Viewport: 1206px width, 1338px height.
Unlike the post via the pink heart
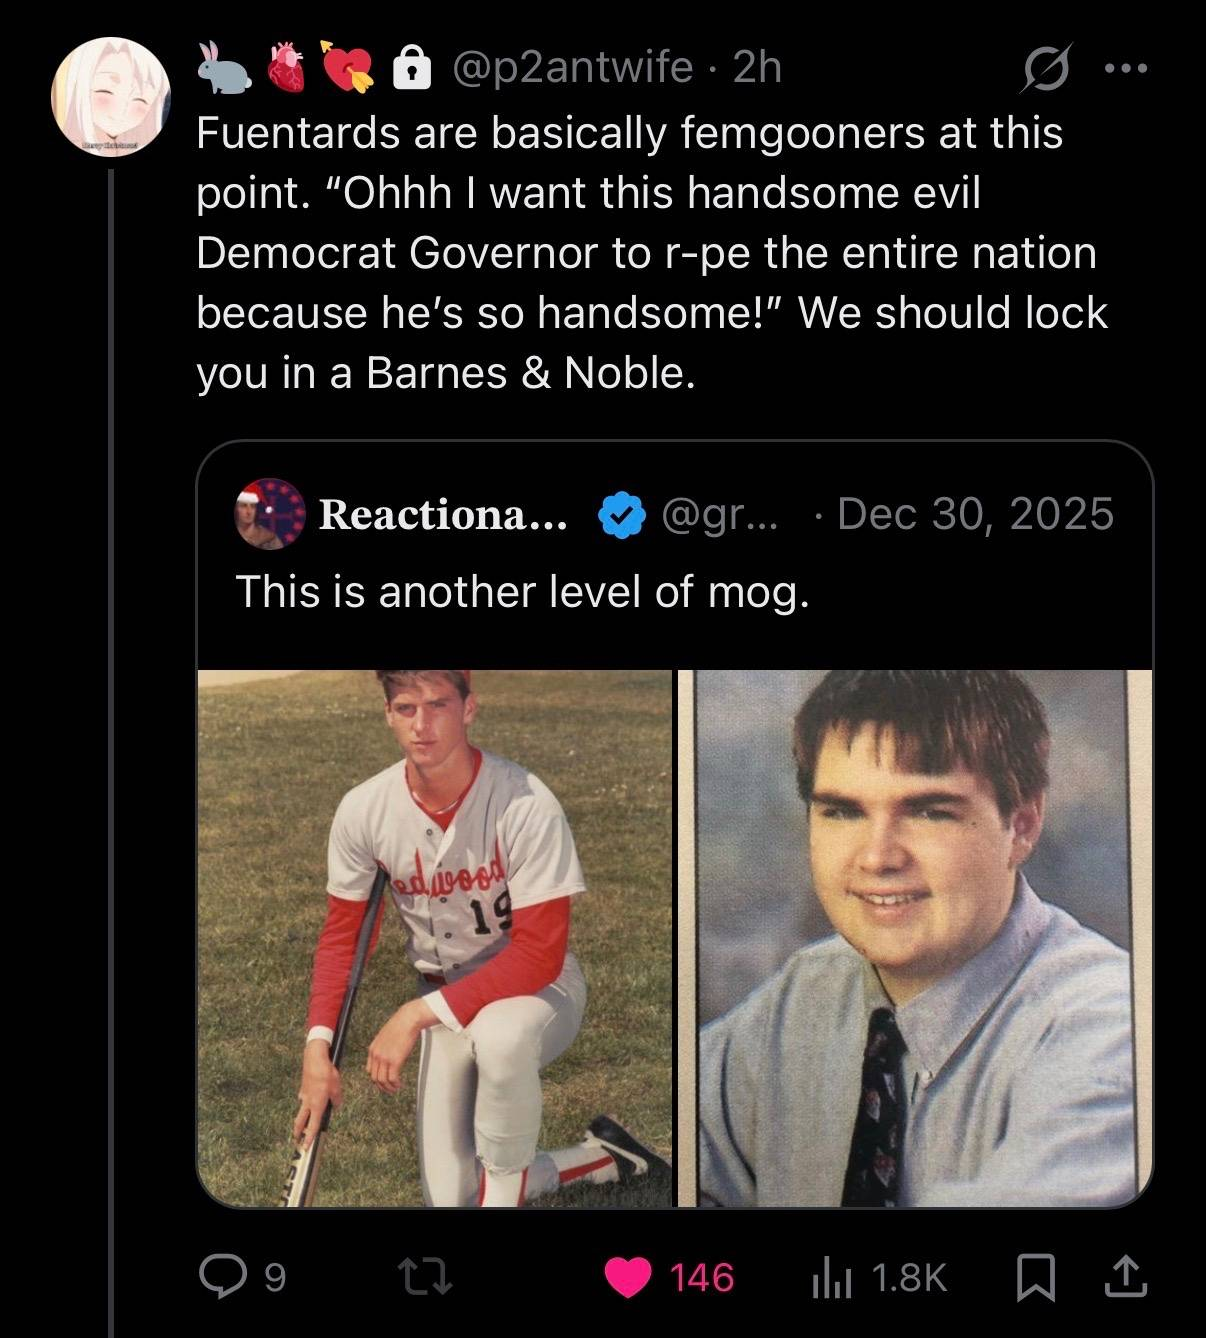point(629,1277)
